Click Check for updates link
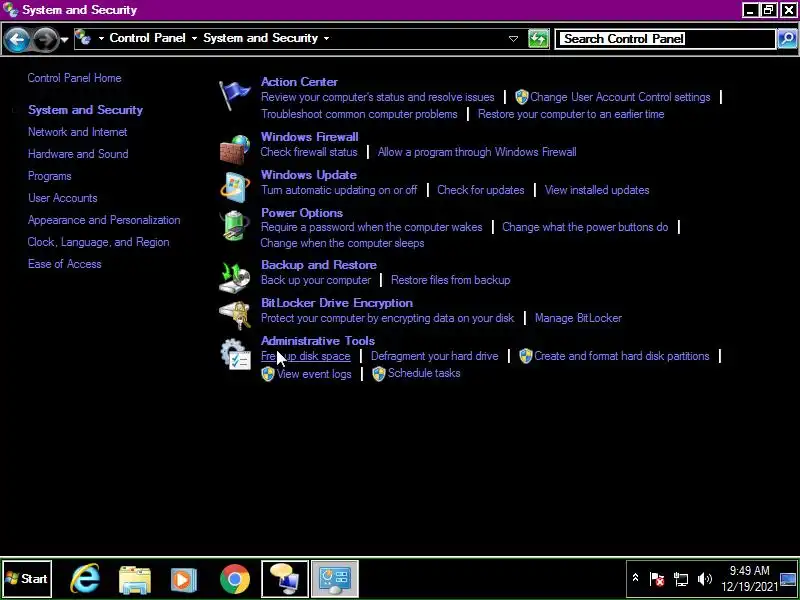Screen dimensions: 800x600 481,190
